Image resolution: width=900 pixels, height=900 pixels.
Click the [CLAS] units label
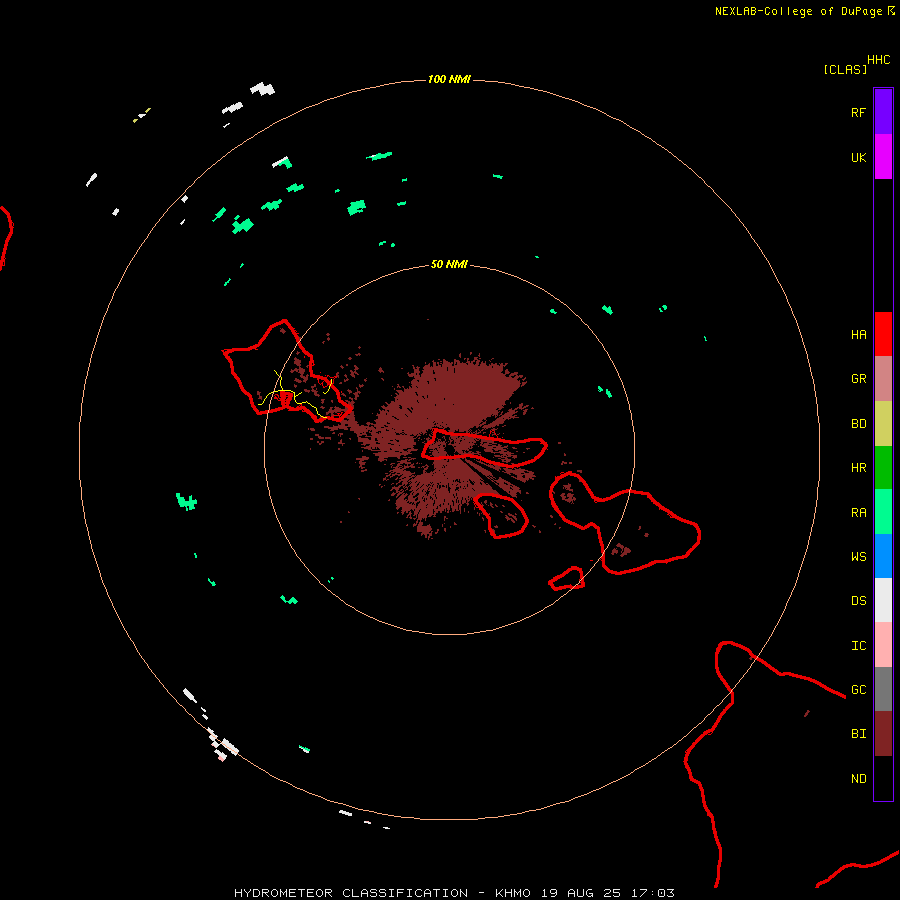(845, 70)
